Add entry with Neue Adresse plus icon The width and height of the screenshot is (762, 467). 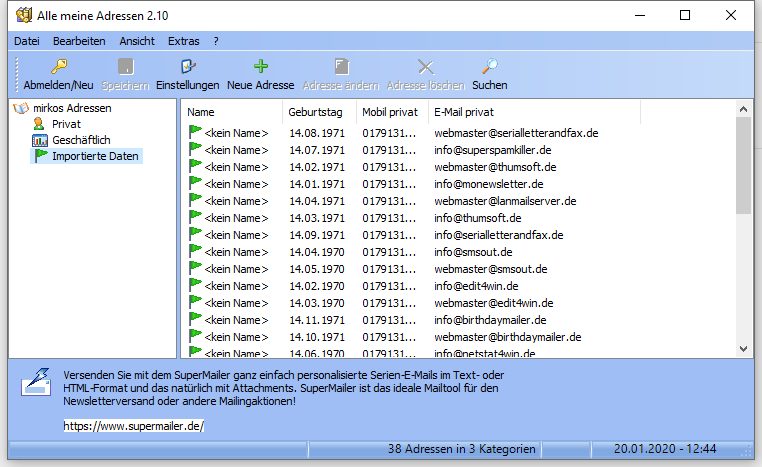(x=261, y=66)
